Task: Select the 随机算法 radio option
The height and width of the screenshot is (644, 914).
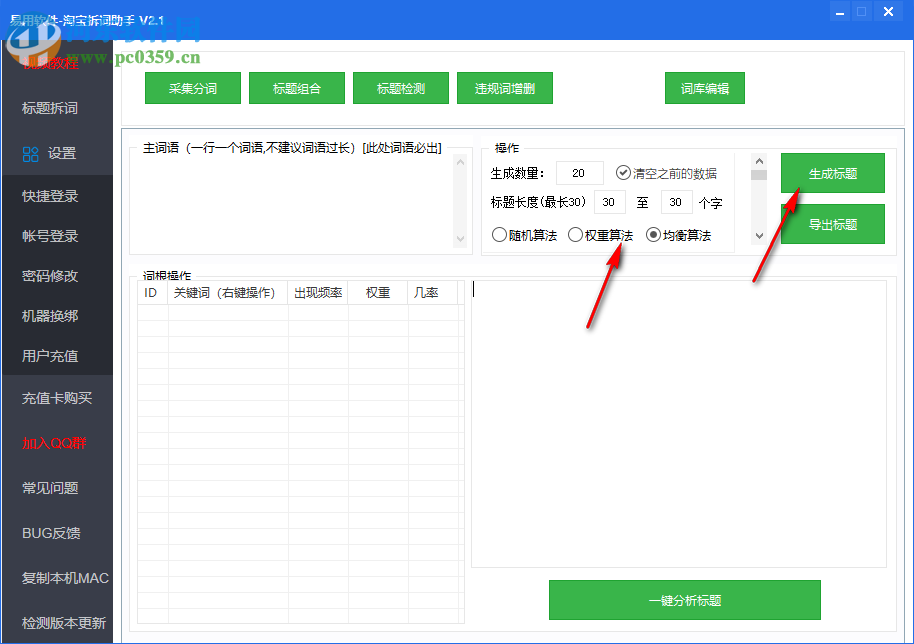Action: (499, 236)
